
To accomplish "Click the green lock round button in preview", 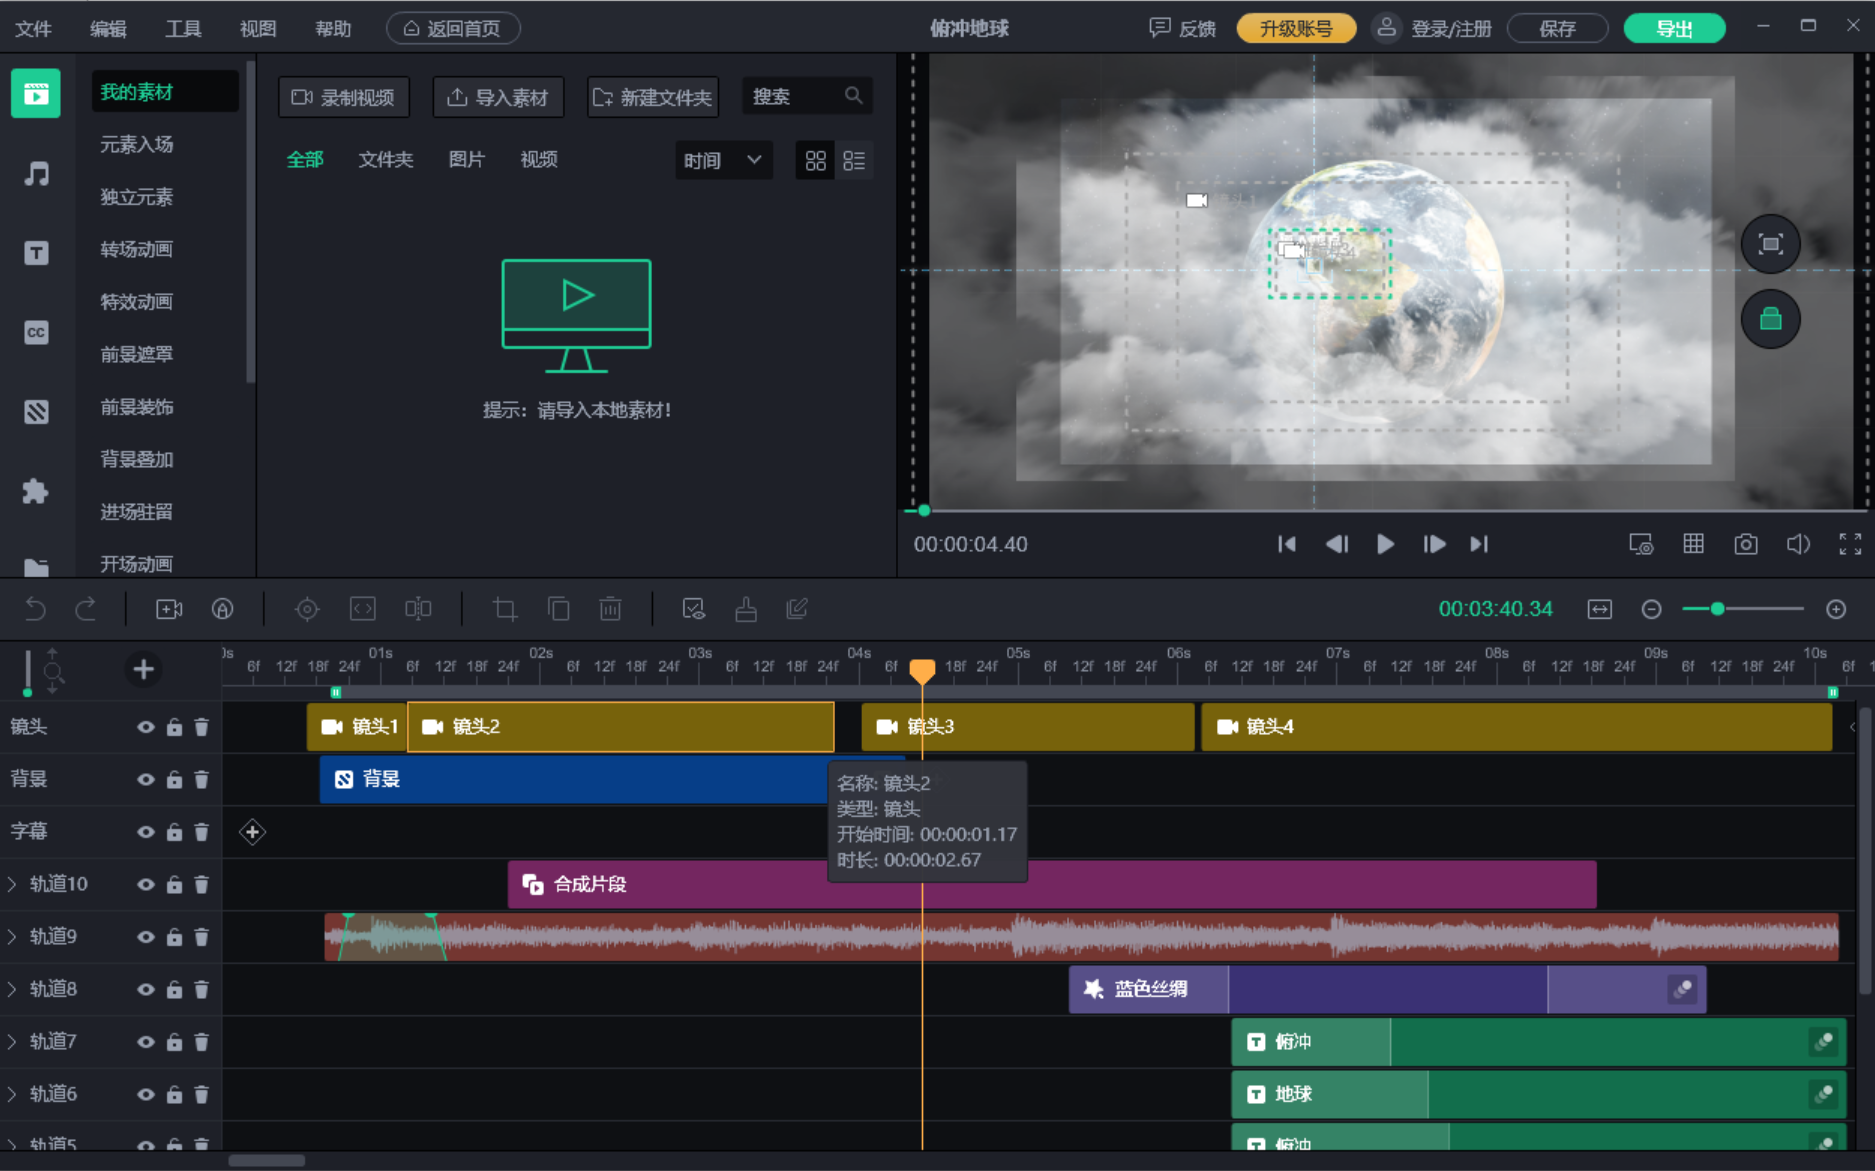I will [1771, 320].
